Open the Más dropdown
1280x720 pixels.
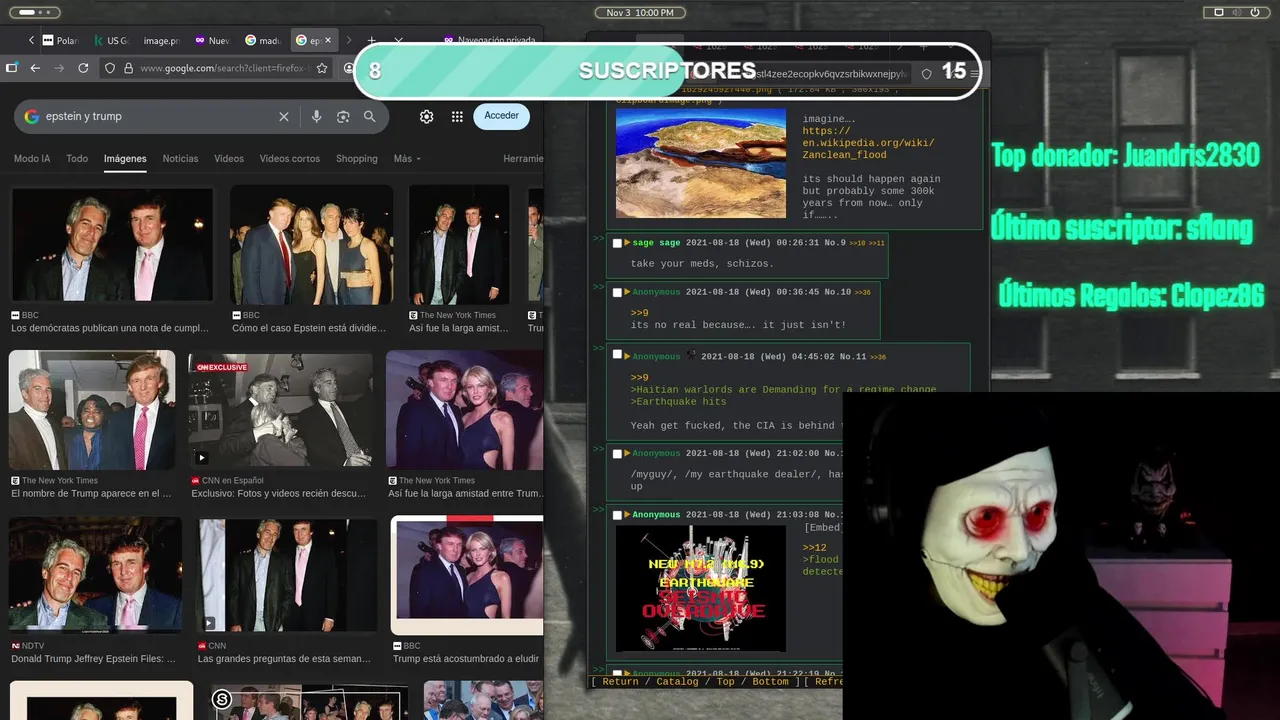[x=407, y=158]
